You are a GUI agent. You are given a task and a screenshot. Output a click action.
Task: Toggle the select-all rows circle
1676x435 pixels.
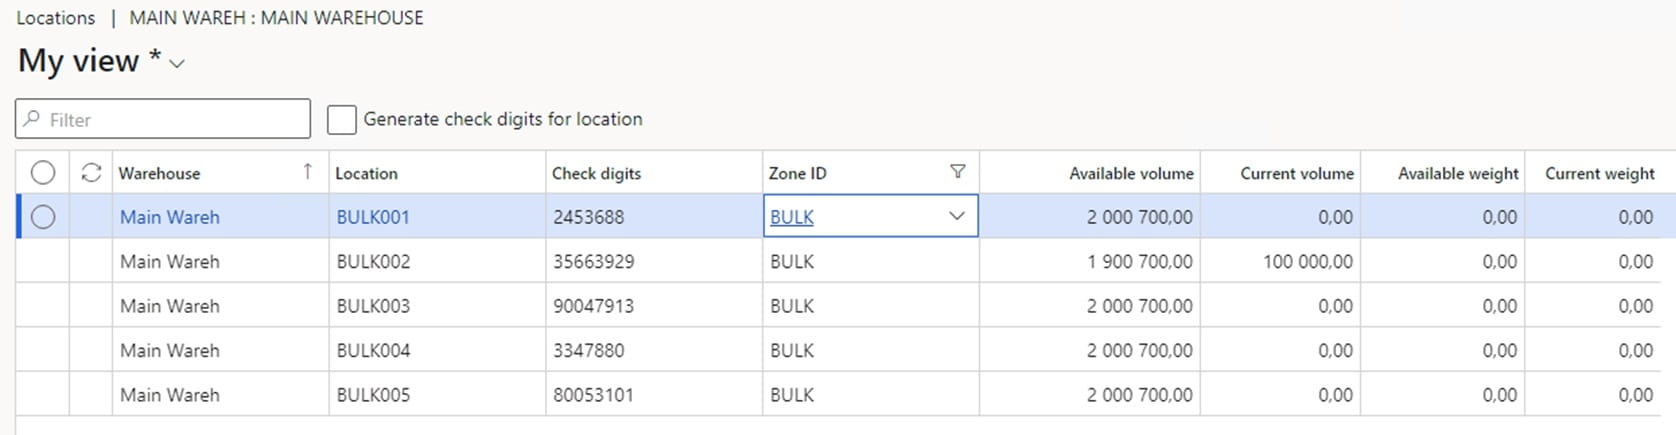click(x=43, y=173)
